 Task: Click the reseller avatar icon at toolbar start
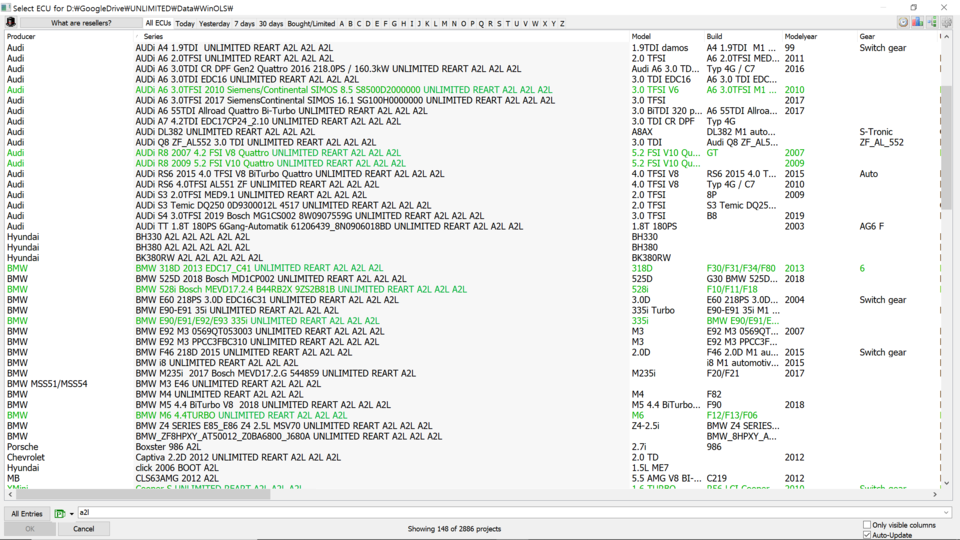coord(10,23)
